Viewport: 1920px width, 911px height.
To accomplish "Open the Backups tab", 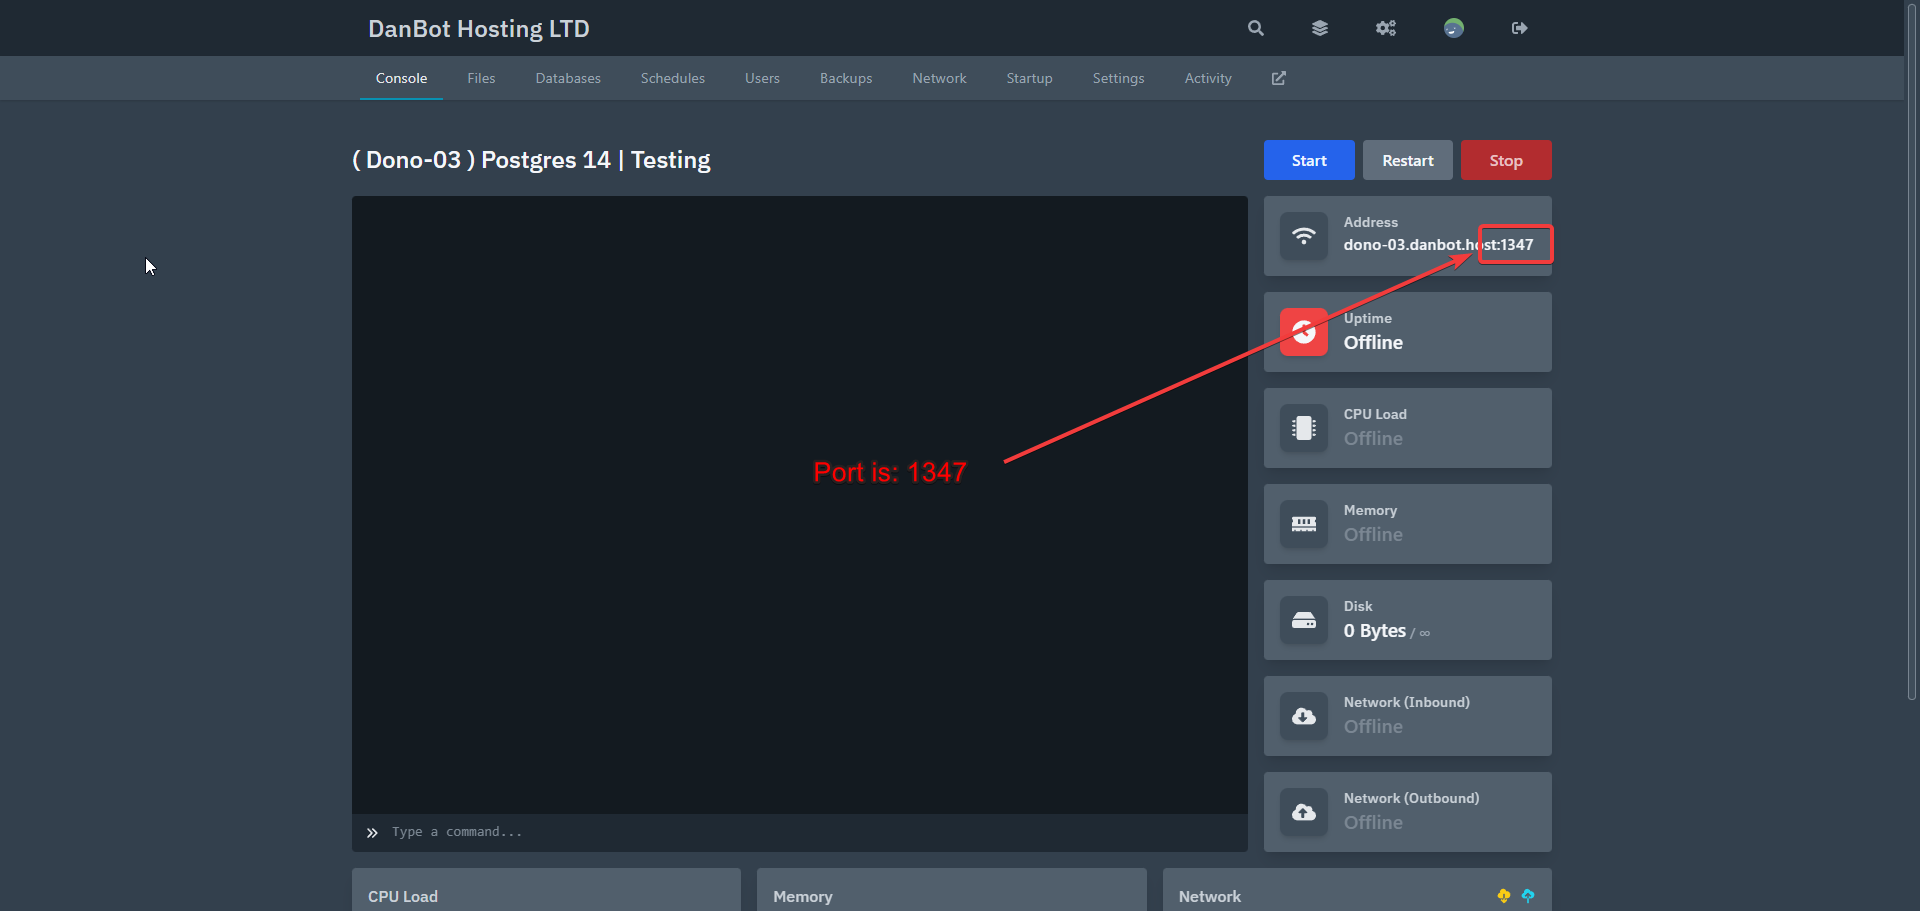I will [845, 78].
